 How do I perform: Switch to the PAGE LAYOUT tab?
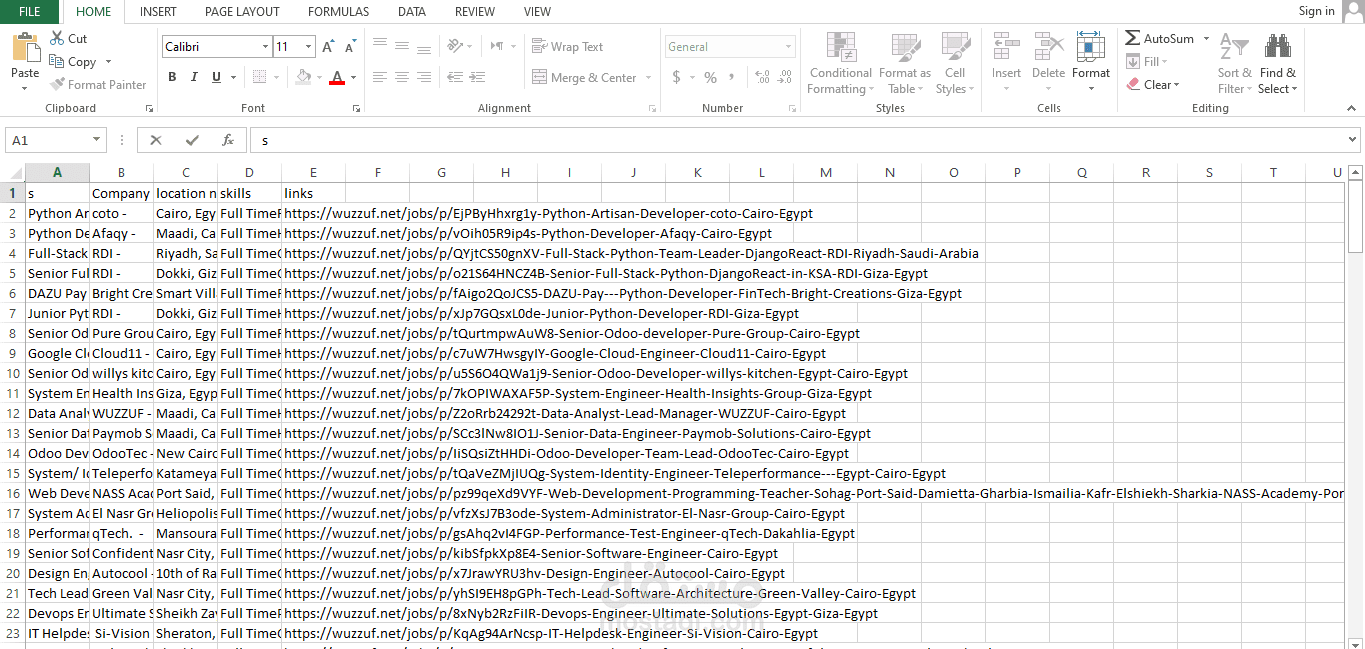coord(242,12)
